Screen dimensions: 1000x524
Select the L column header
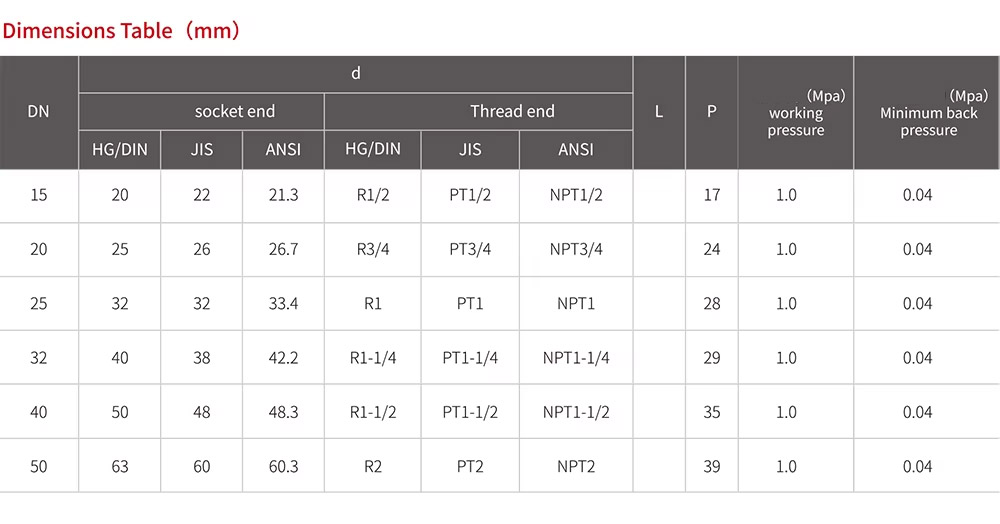pyautogui.click(x=659, y=112)
